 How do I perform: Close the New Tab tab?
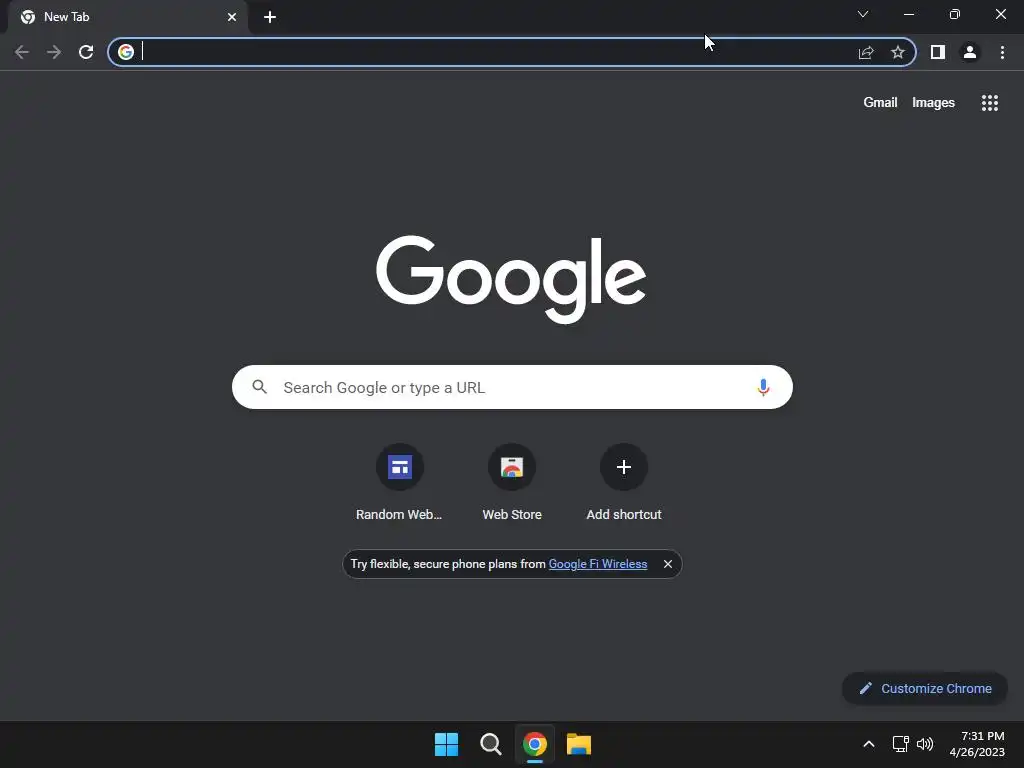pyautogui.click(x=232, y=17)
